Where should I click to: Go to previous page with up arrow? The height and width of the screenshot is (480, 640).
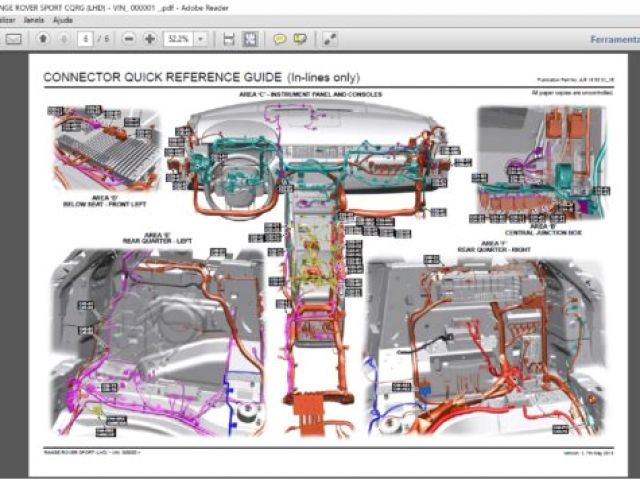43,38
